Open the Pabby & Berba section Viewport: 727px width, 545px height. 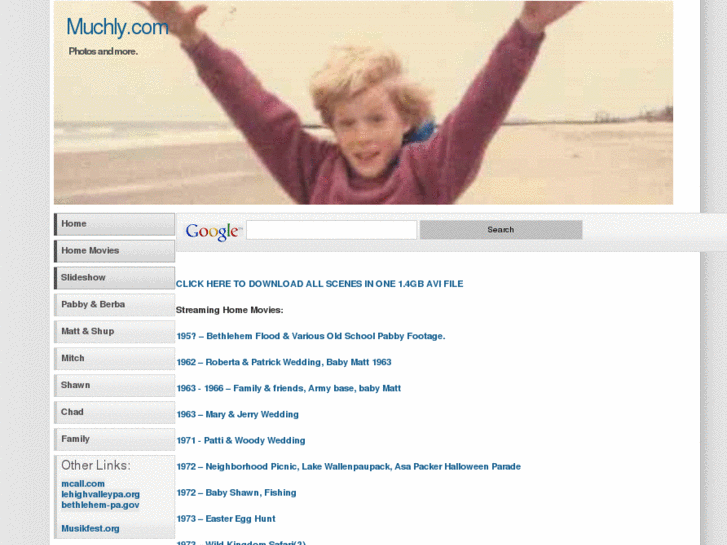tap(115, 305)
